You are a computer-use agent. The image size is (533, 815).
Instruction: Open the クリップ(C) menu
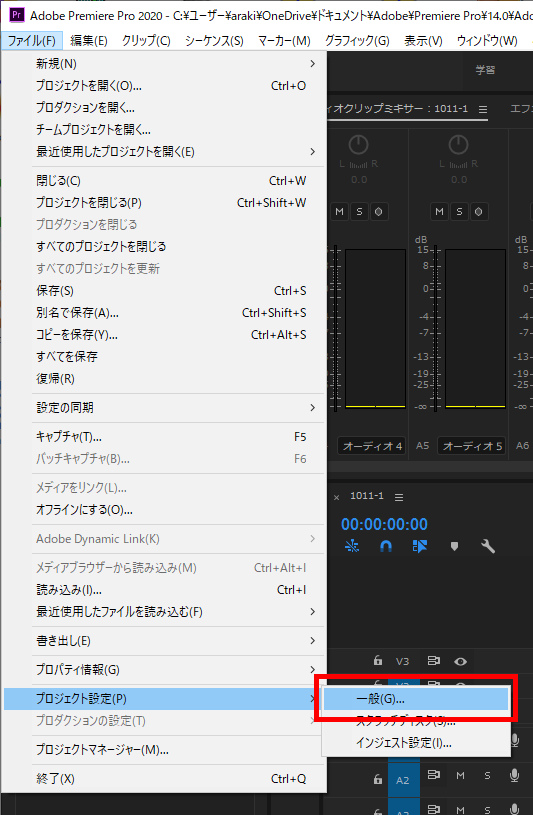[x=146, y=41]
